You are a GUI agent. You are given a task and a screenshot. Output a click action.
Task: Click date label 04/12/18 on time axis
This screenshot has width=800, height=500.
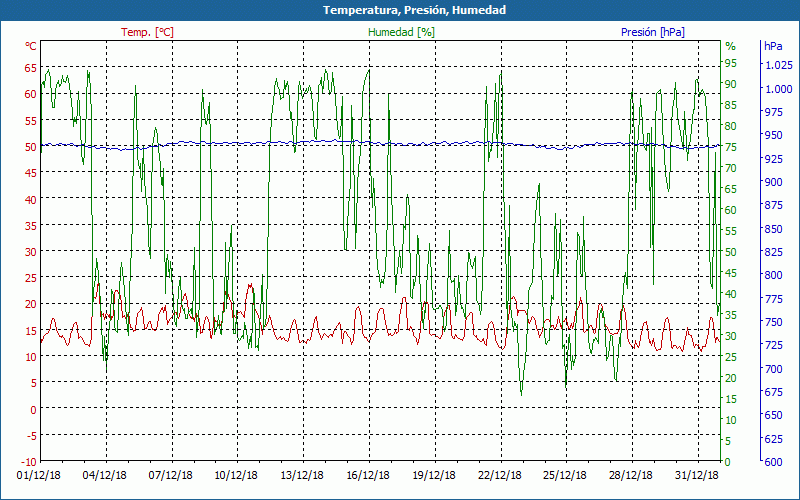coord(105,476)
